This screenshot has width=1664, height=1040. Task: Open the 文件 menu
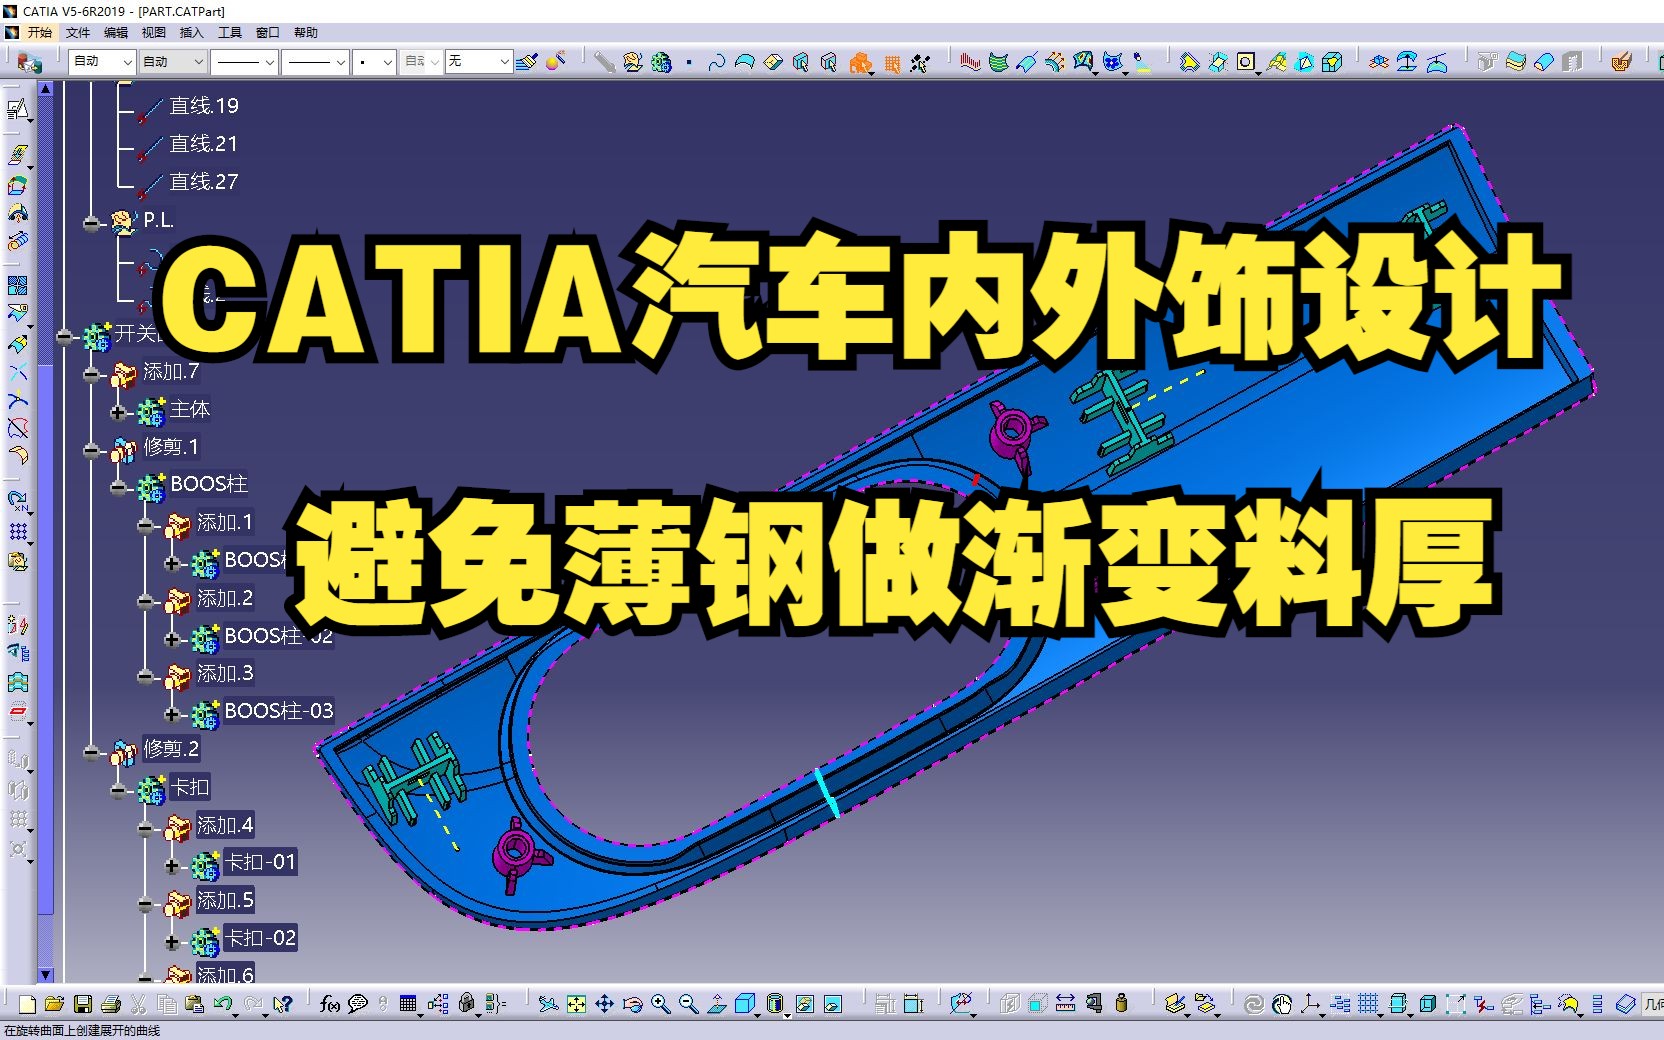click(78, 32)
